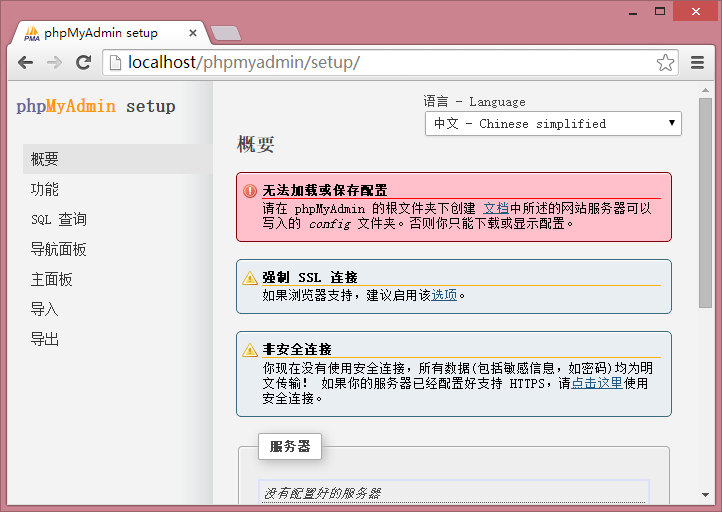Click warning icon beside 非安全连接
Viewport: 722px width, 512px height.
click(x=250, y=350)
